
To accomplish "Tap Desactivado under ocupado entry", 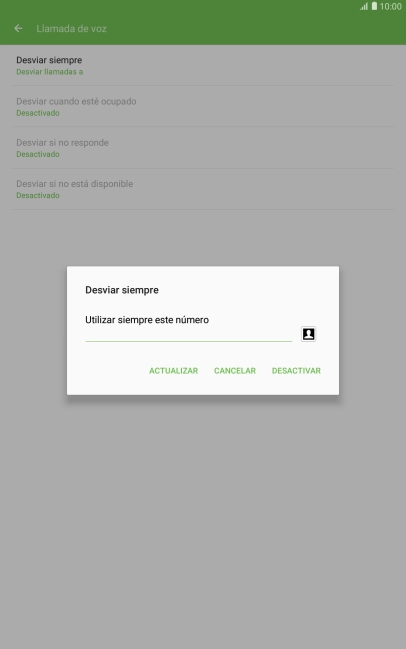I will tap(38, 113).
